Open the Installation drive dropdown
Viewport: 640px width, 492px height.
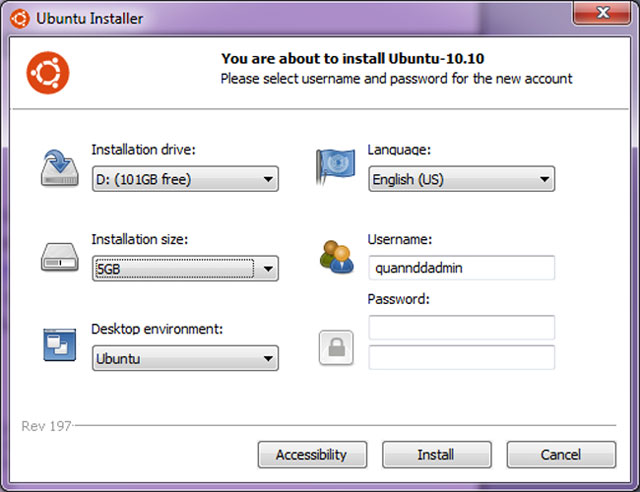click(x=185, y=180)
